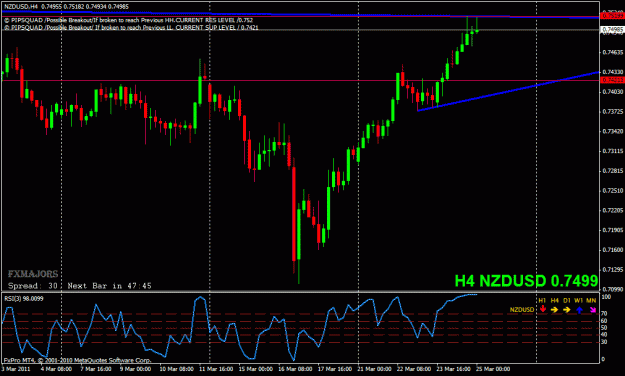Click the 25 Mar 00:00 time label
625x376 pixels.
(x=493, y=369)
